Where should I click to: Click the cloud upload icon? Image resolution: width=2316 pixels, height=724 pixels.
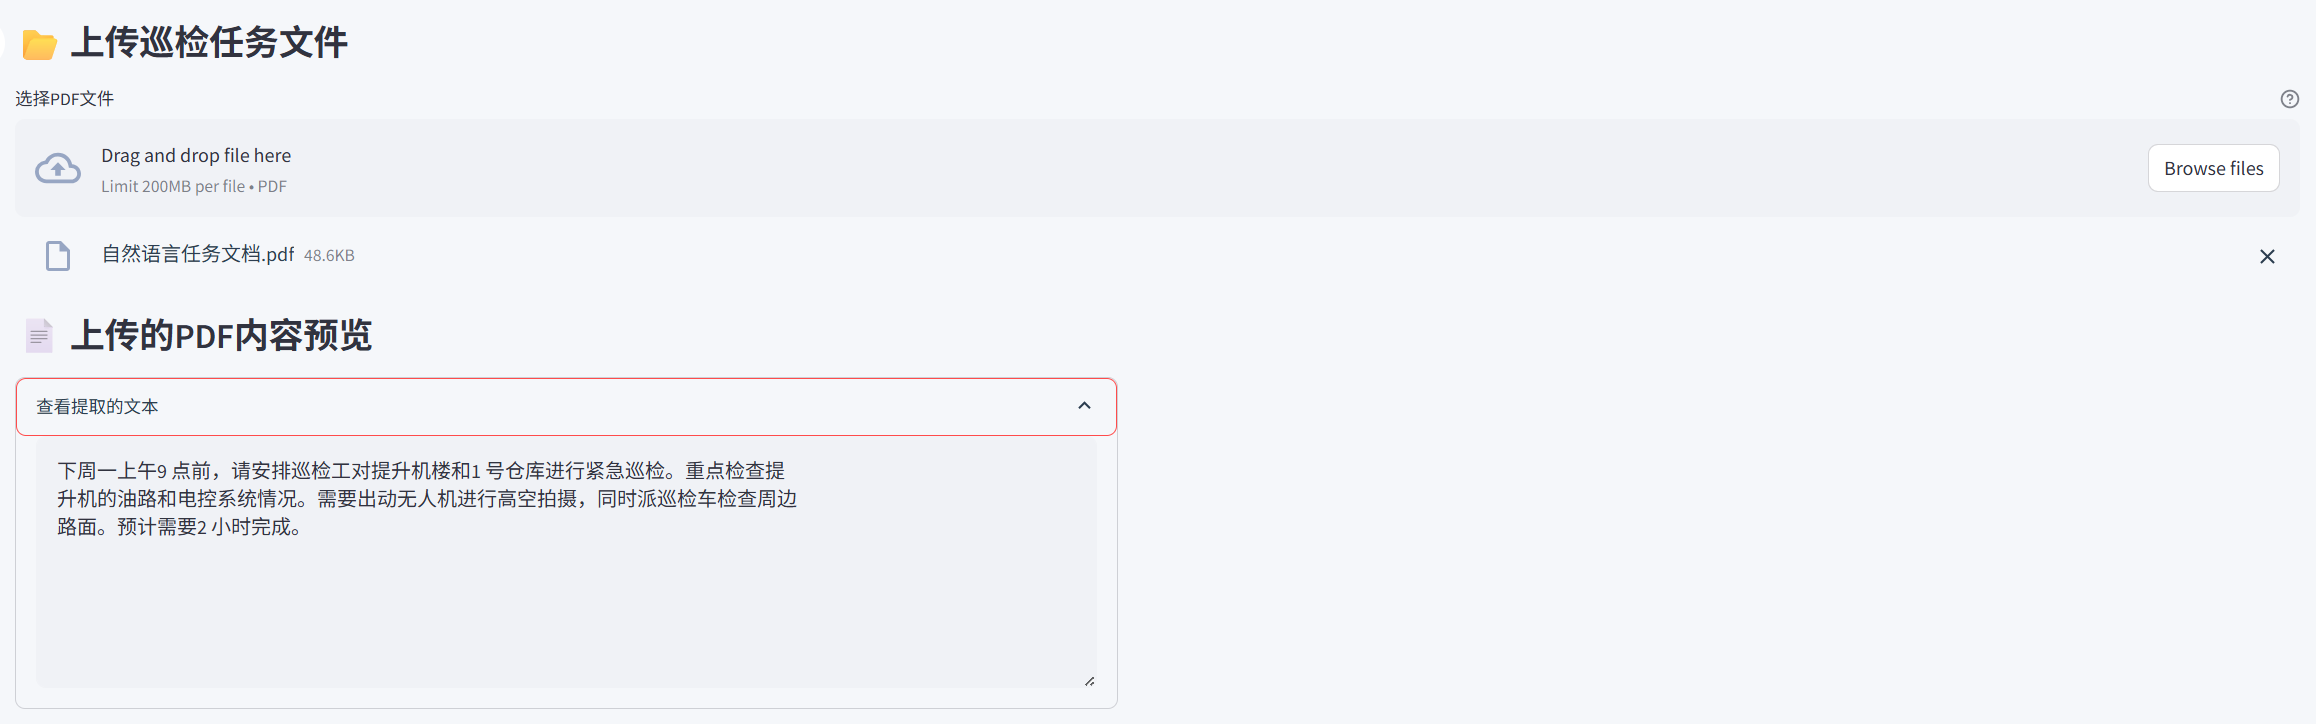point(58,169)
